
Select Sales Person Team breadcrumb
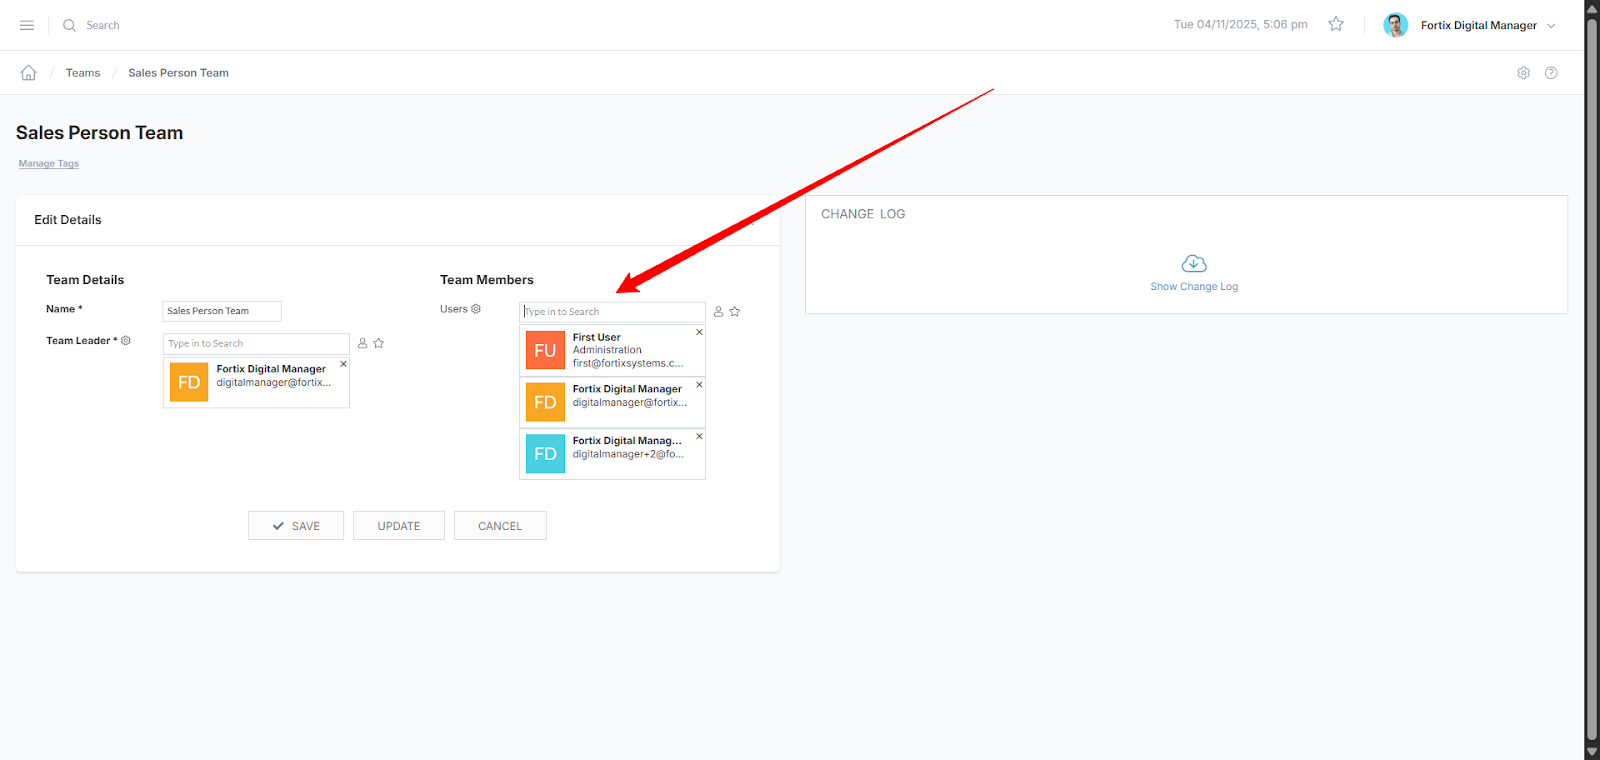click(x=178, y=73)
